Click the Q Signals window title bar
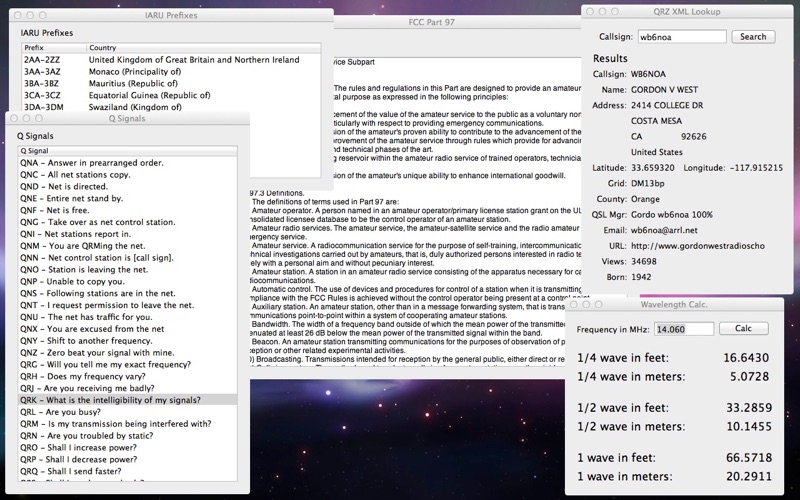 point(127,118)
